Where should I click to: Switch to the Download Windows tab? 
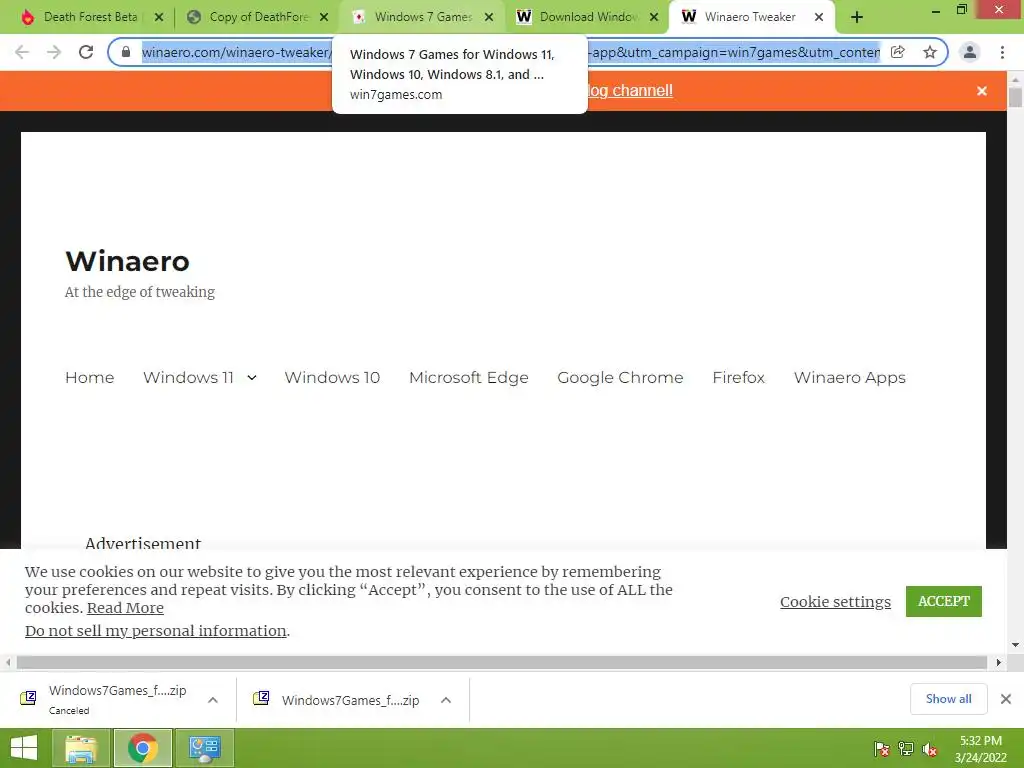[587, 18]
